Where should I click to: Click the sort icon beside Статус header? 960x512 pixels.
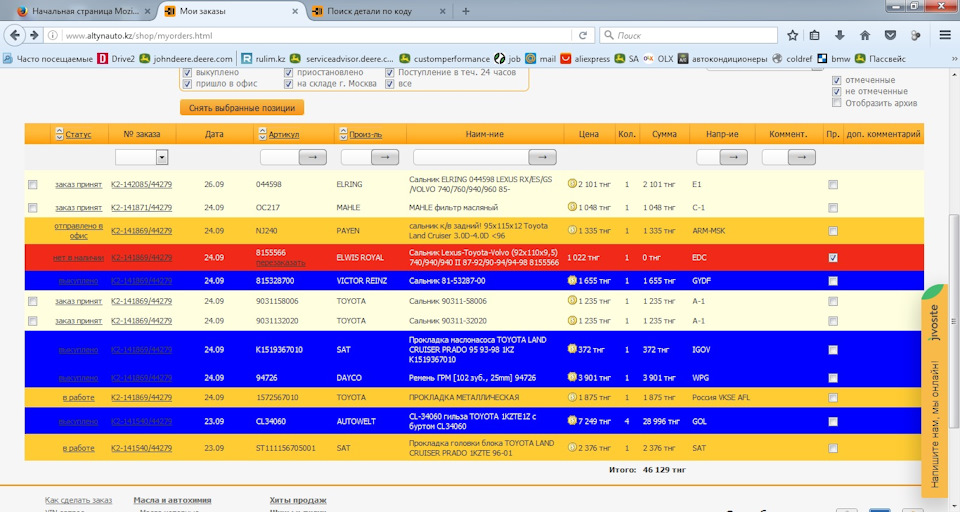coord(58,134)
